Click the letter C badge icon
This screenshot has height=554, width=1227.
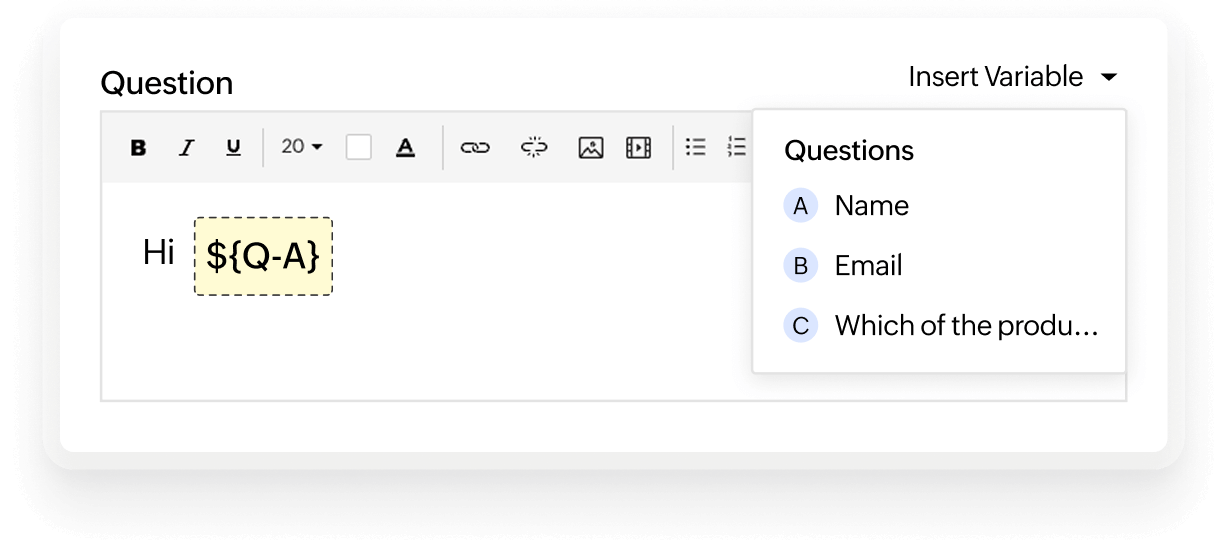(800, 326)
